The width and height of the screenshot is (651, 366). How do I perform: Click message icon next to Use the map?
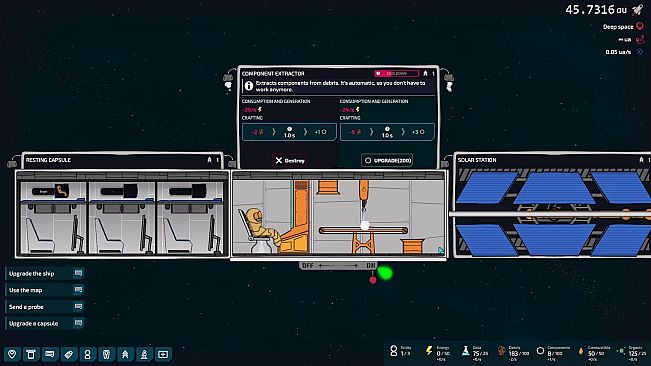(x=78, y=290)
